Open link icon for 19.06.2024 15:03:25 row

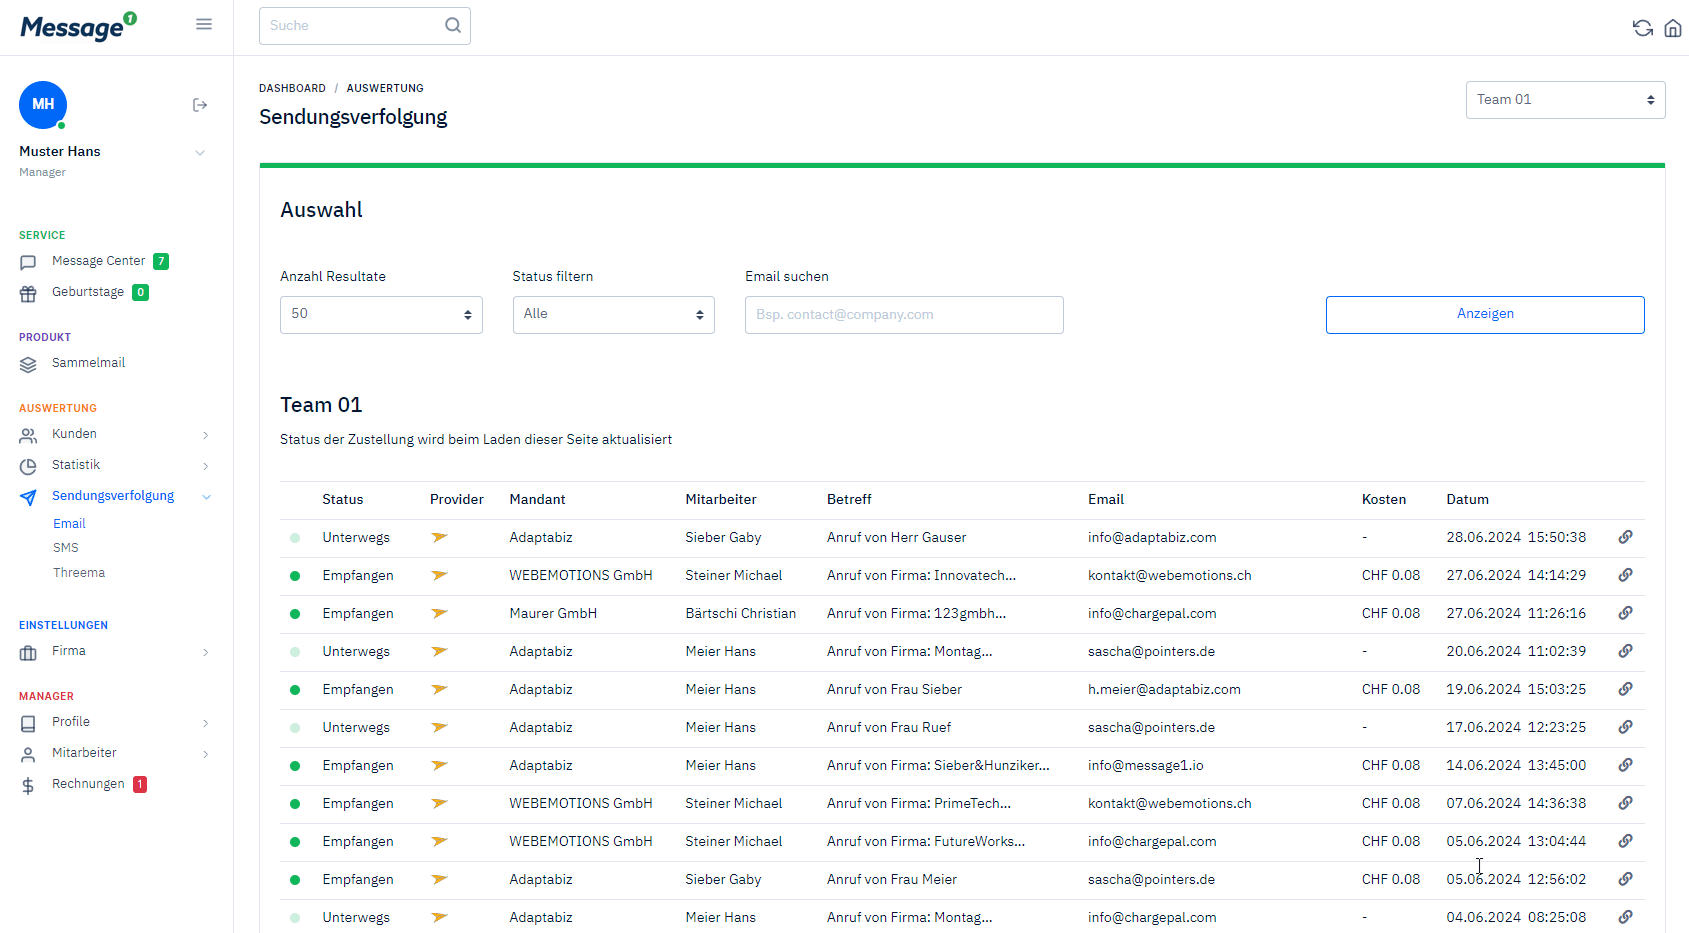pyautogui.click(x=1625, y=689)
